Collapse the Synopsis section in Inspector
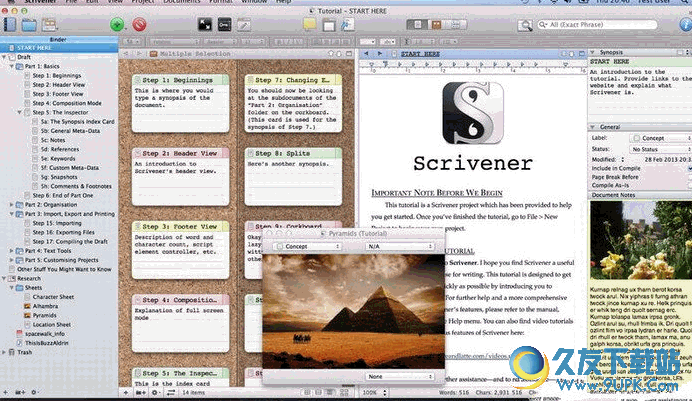Viewport: 692px width, 401px height. 593,52
